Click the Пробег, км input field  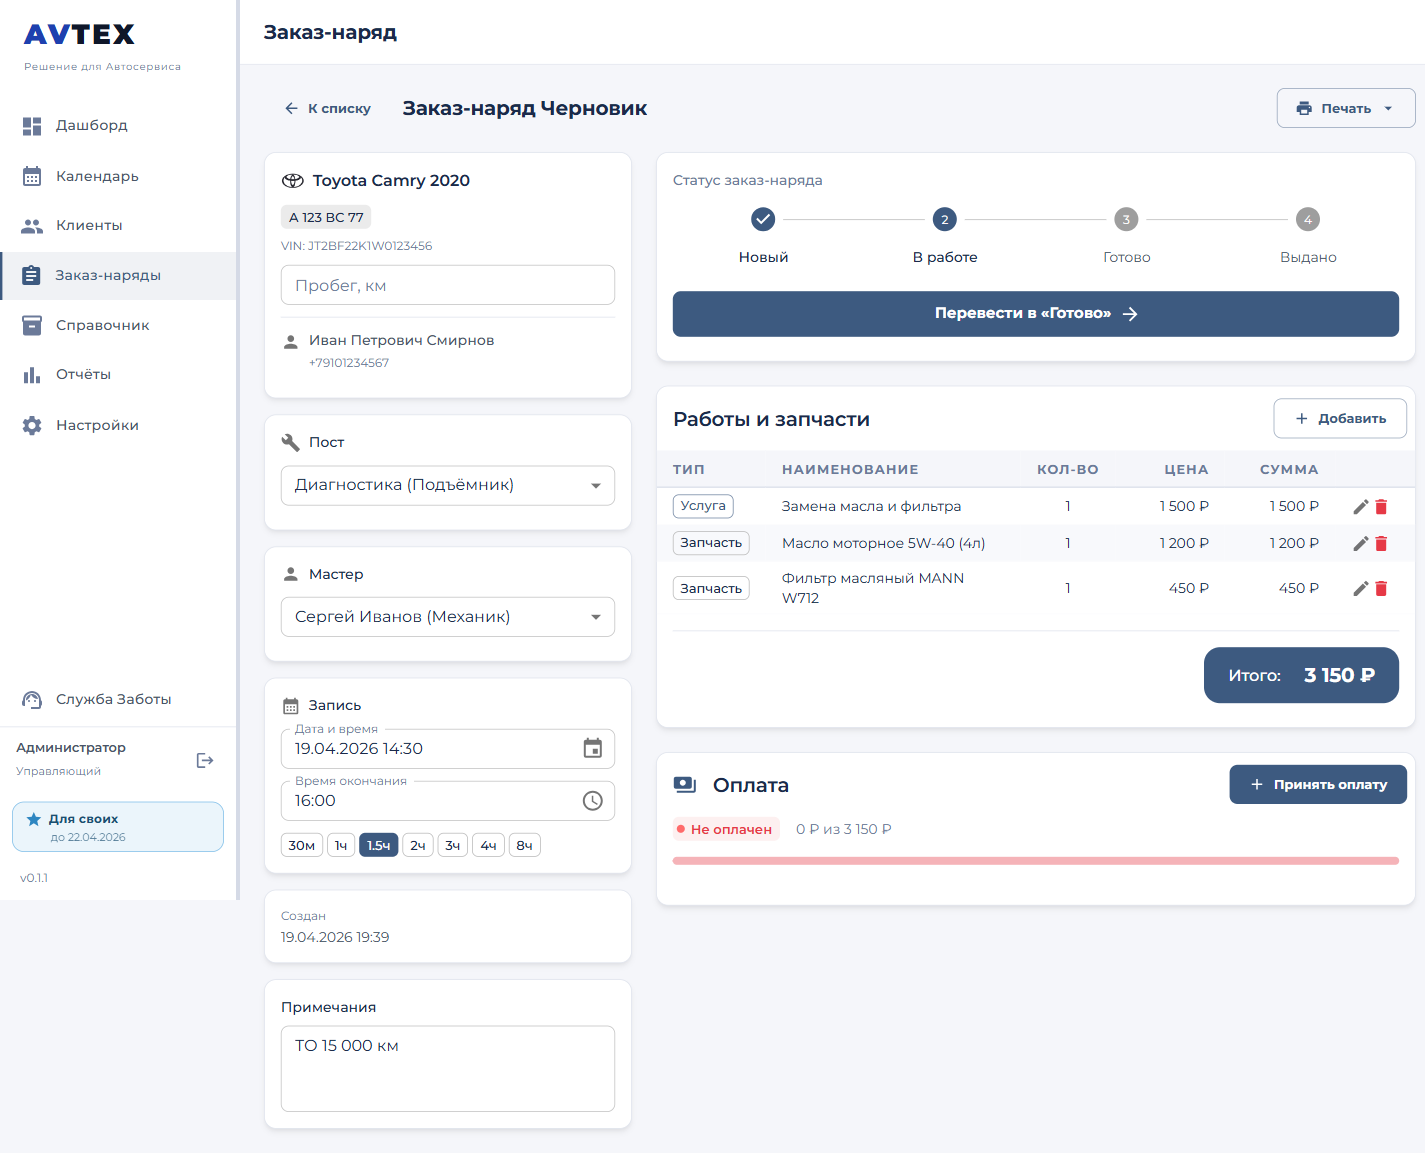[x=447, y=286]
